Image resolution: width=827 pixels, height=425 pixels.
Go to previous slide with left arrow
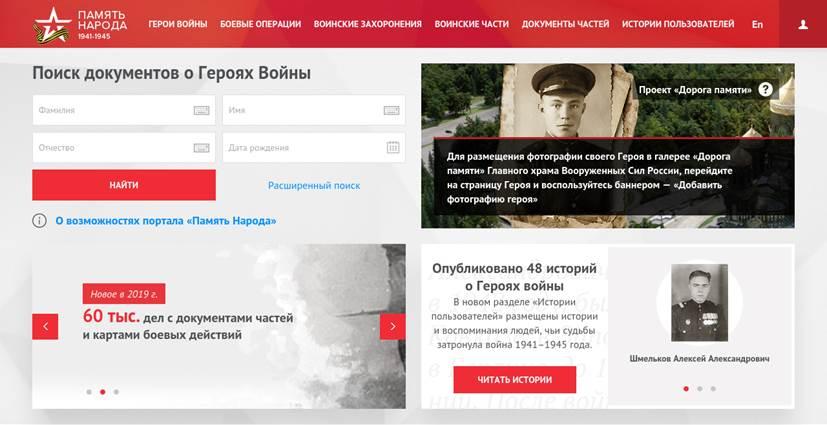(x=45, y=326)
